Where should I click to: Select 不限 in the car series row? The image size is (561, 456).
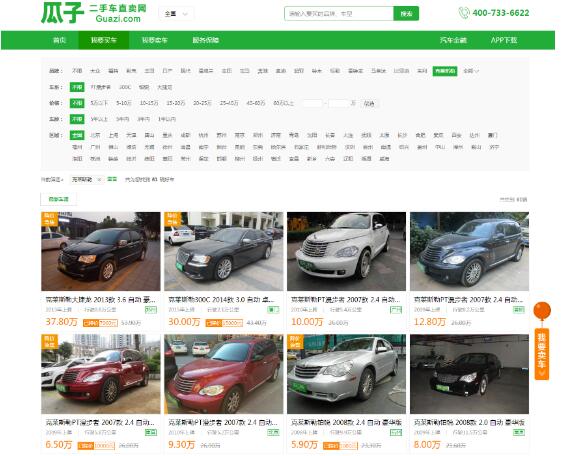pyautogui.click(x=77, y=87)
